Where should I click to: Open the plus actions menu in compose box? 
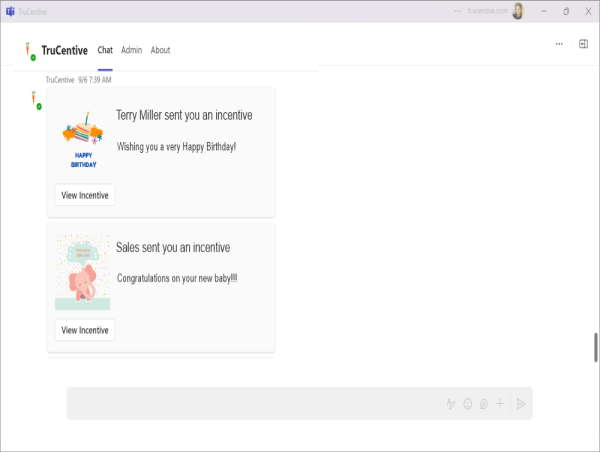pos(500,403)
